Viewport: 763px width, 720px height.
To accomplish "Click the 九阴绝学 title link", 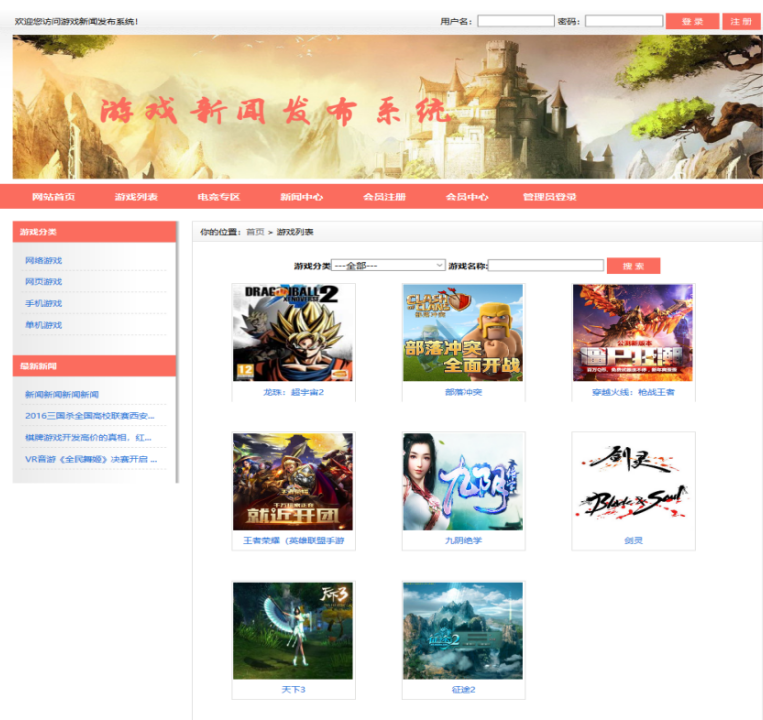I will [x=463, y=540].
